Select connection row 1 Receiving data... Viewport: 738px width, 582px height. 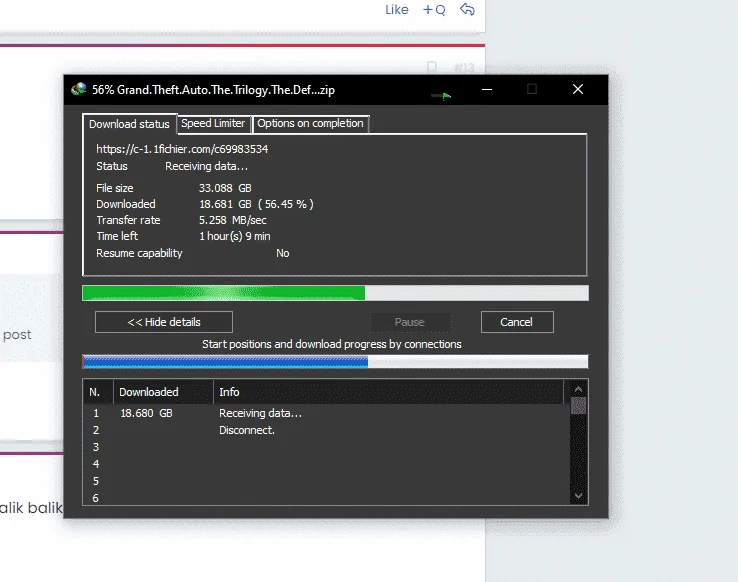(x=327, y=413)
